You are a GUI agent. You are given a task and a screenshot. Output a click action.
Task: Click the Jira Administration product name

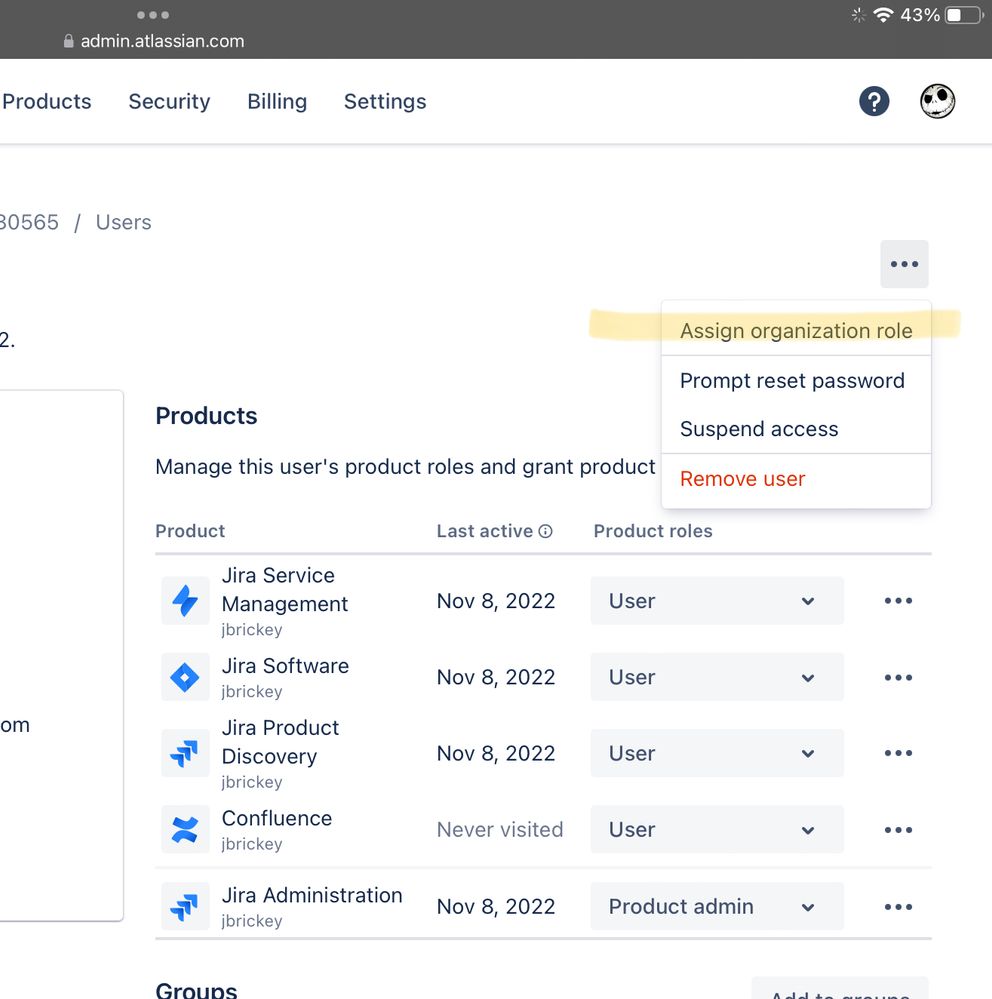click(312, 895)
